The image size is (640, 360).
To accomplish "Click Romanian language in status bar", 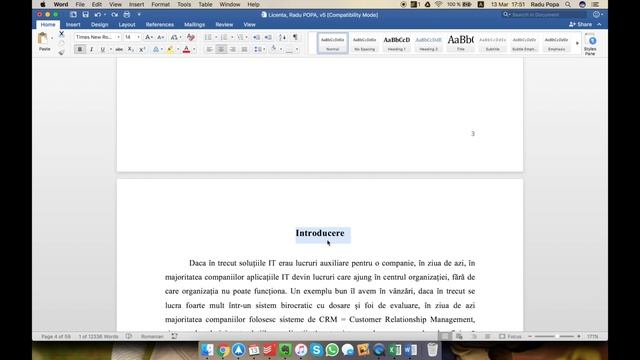I will click(152, 336).
